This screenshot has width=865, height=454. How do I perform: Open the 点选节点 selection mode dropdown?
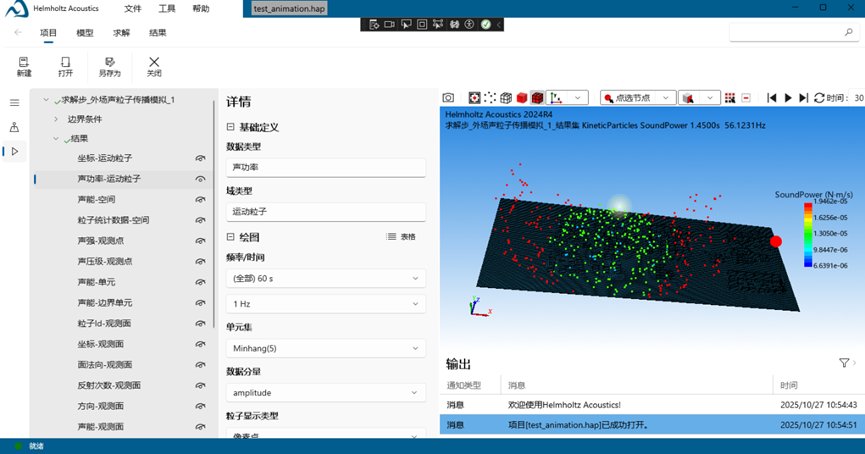636,98
